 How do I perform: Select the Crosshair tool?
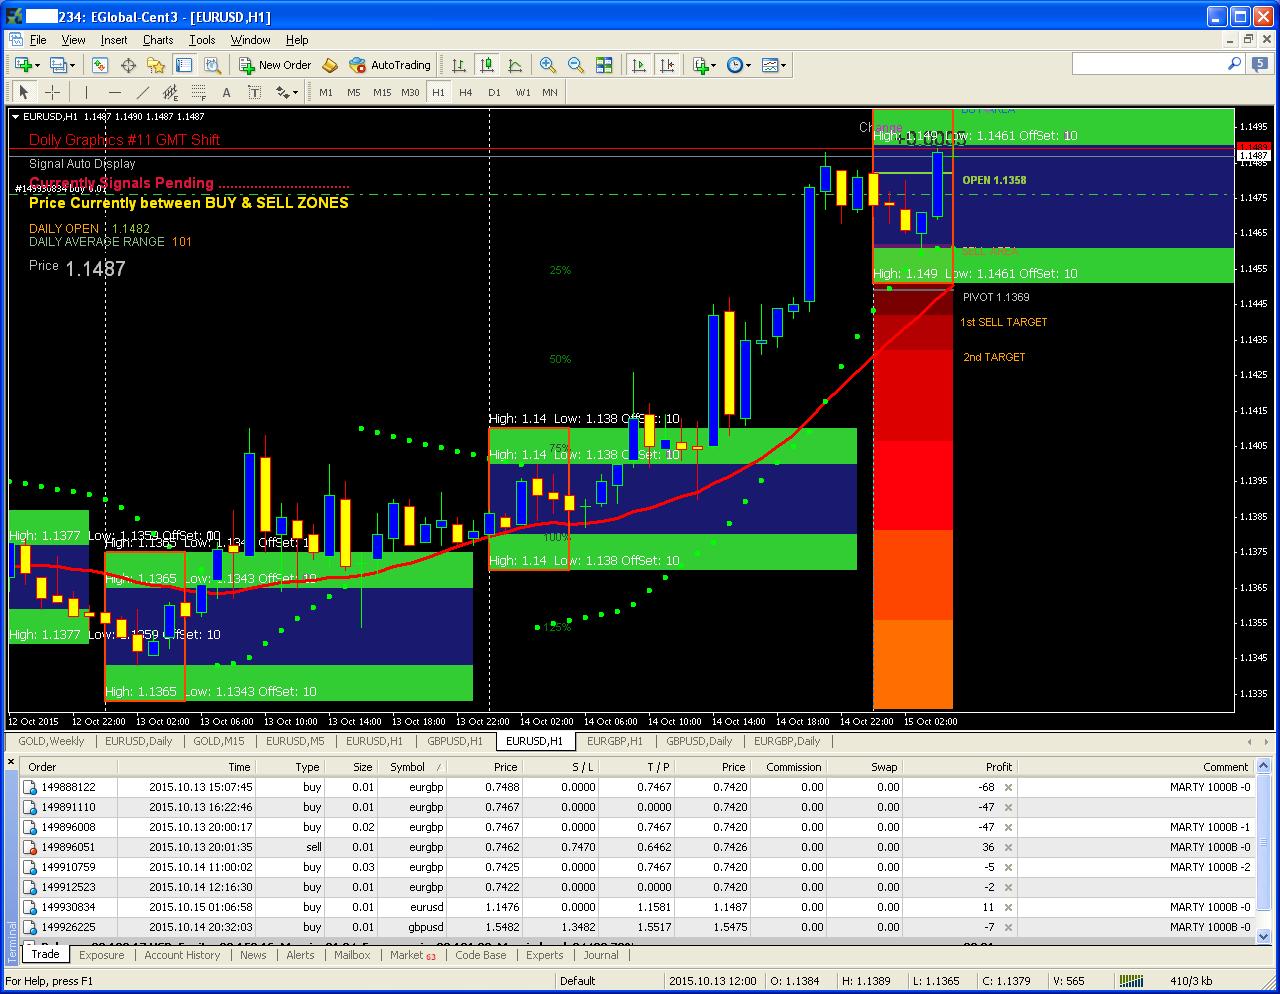53,92
